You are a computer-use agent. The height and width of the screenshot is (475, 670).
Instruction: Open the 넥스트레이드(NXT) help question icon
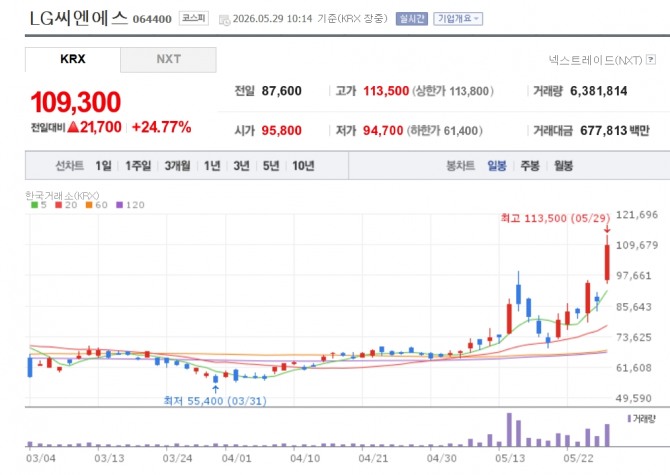(x=651, y=59)
